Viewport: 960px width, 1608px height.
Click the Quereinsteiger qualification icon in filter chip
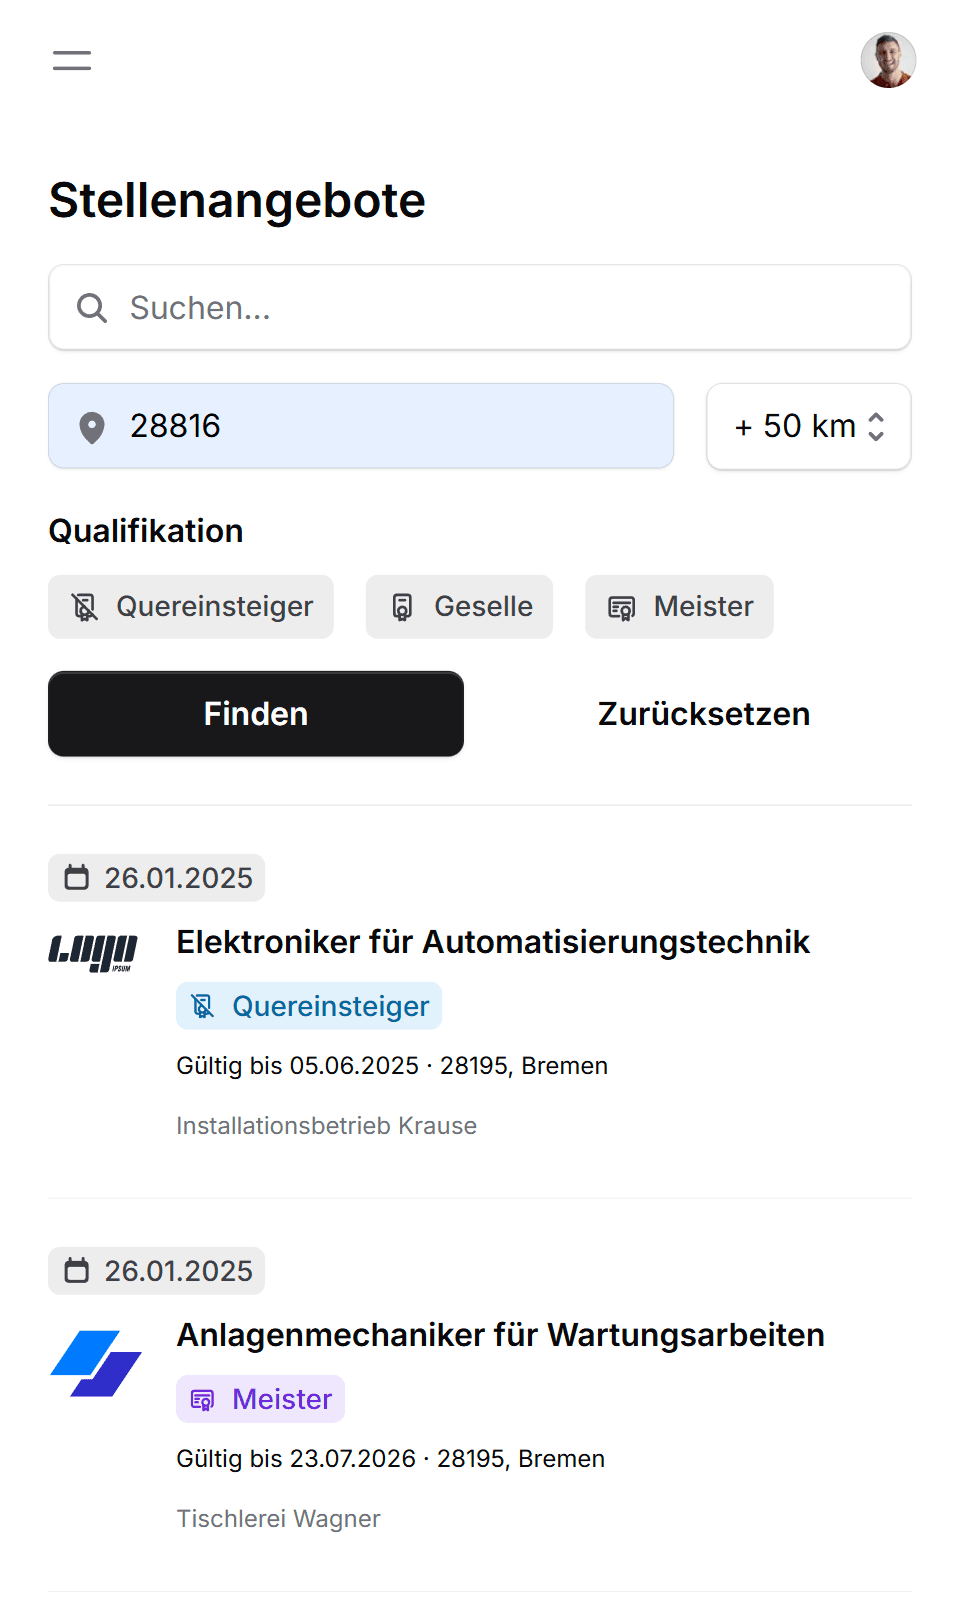point(85,606)
